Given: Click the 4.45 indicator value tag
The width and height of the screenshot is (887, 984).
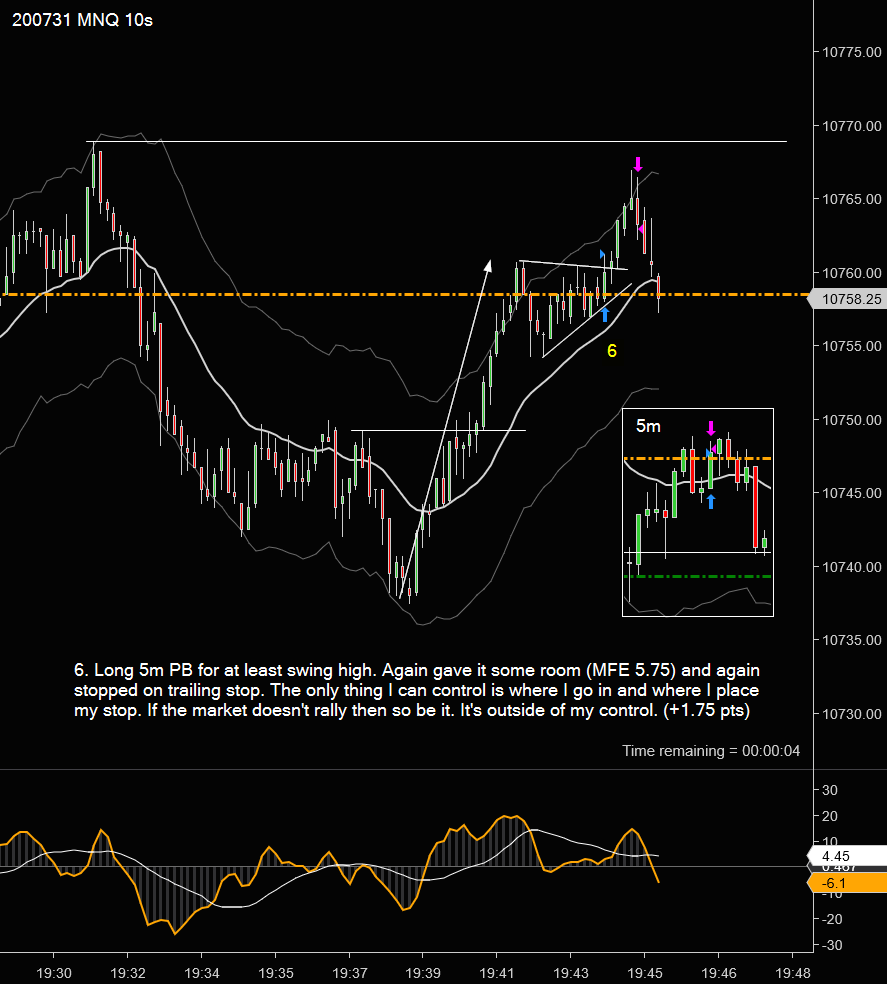Looking at the screenshot, I should pyautogui.click(x=847, y=856).
